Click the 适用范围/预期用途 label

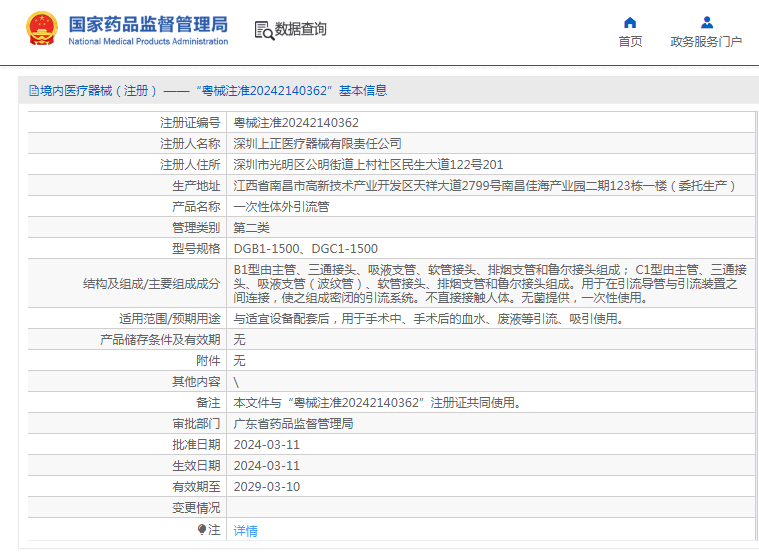[170, 319]
